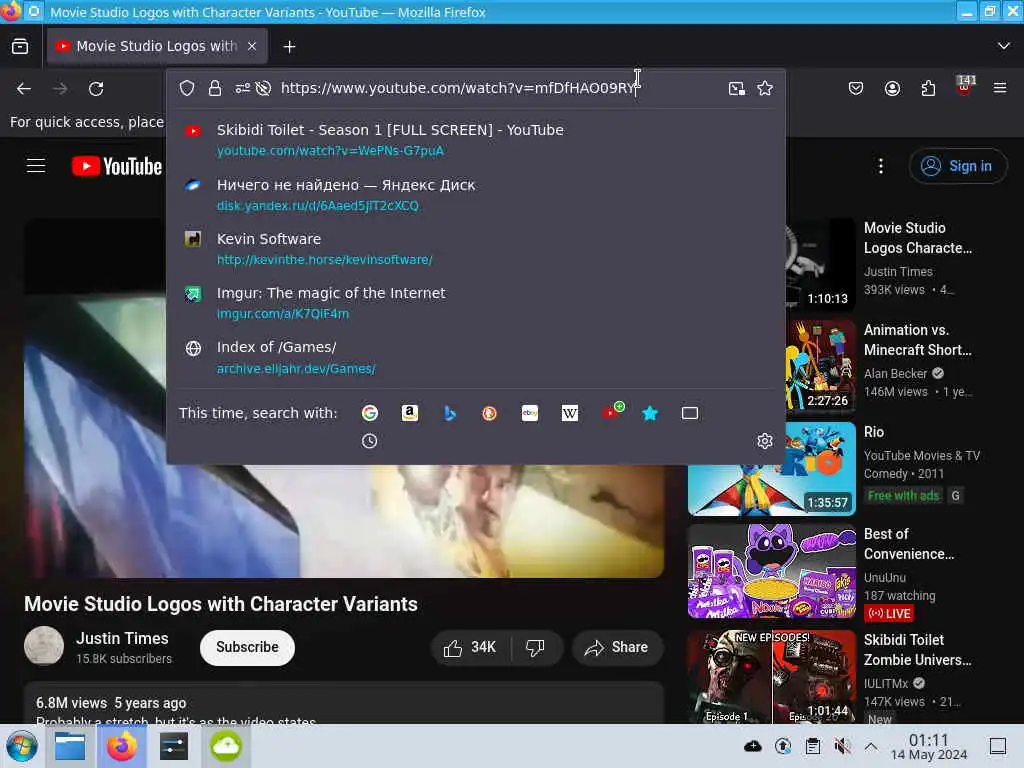Image resolution: width=1024 pixels, height=768 pixels.
Task: Search this time with eBay
Action: 530,413
